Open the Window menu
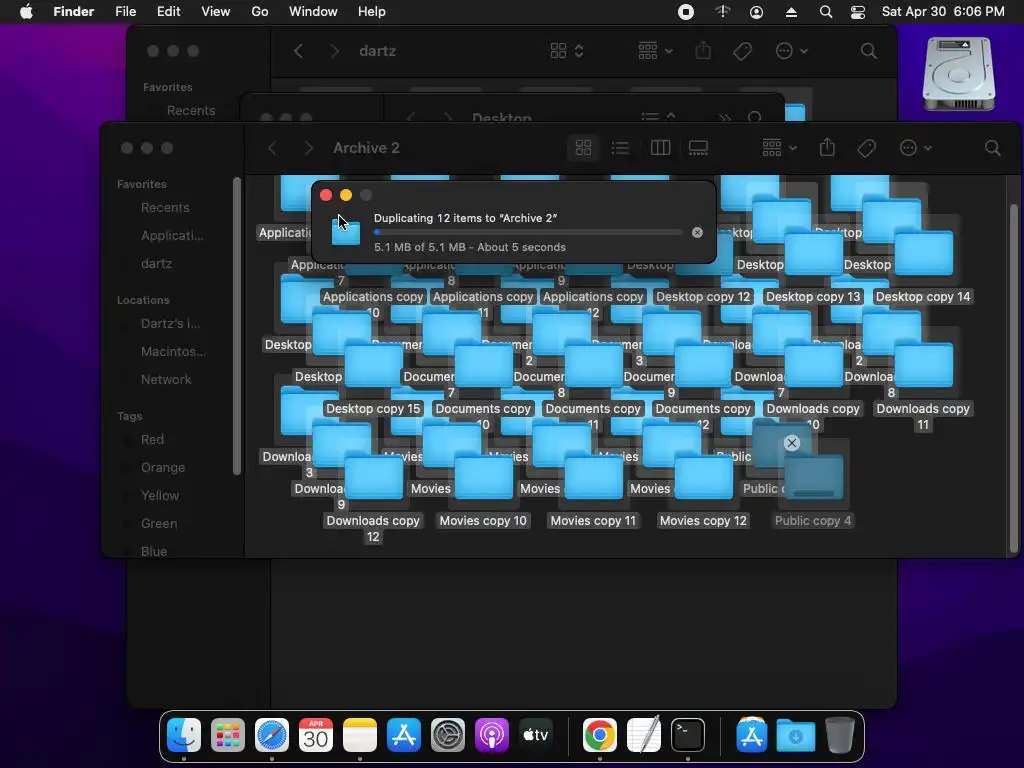Viewport: 1024px width, 768px height. tap(313, 12)
